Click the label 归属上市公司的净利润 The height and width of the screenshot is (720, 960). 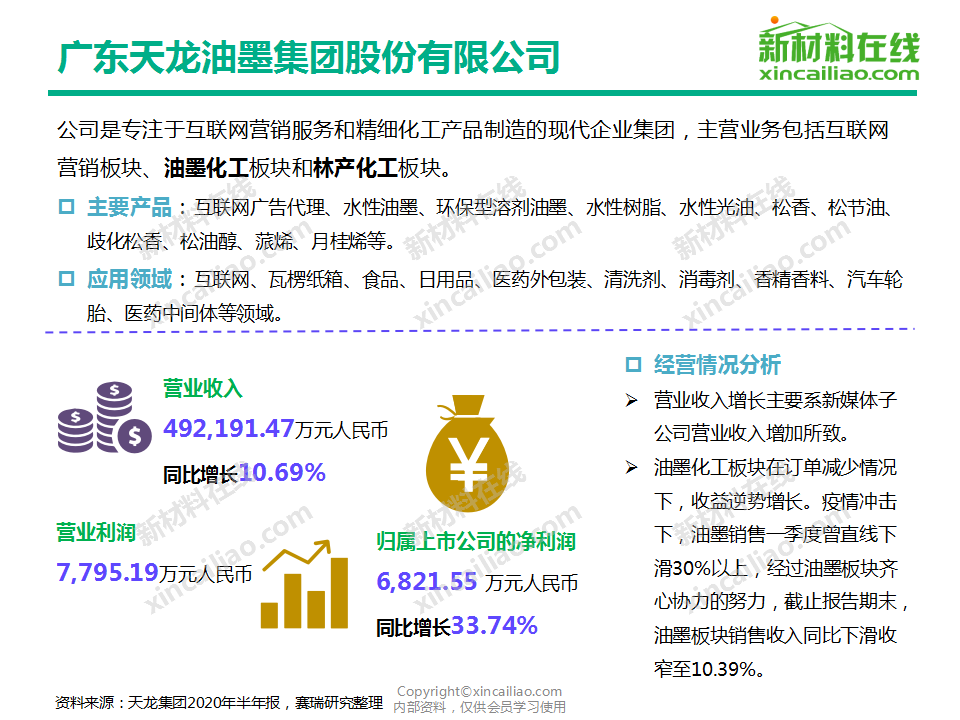[x=476, y=541]
